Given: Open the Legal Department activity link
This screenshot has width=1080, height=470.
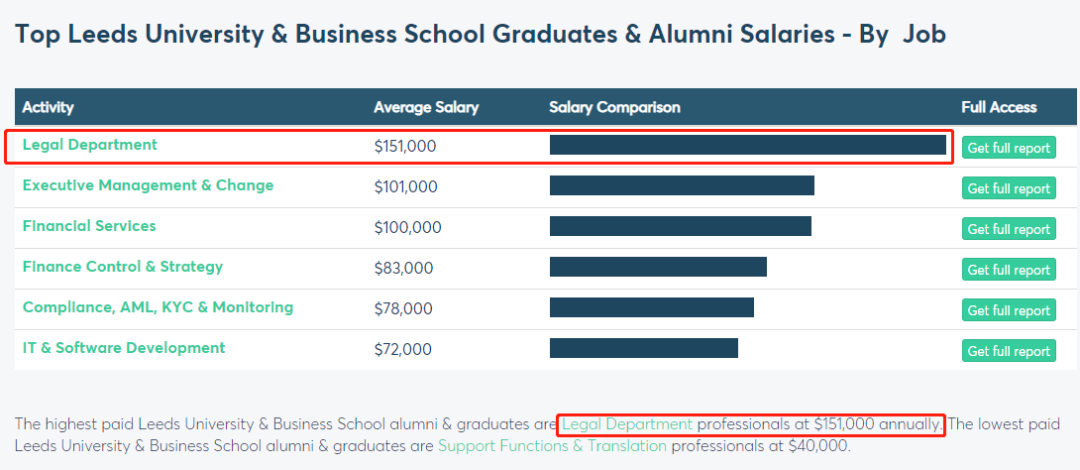Looking at the screenshot, I should click(x=90, y=145).
